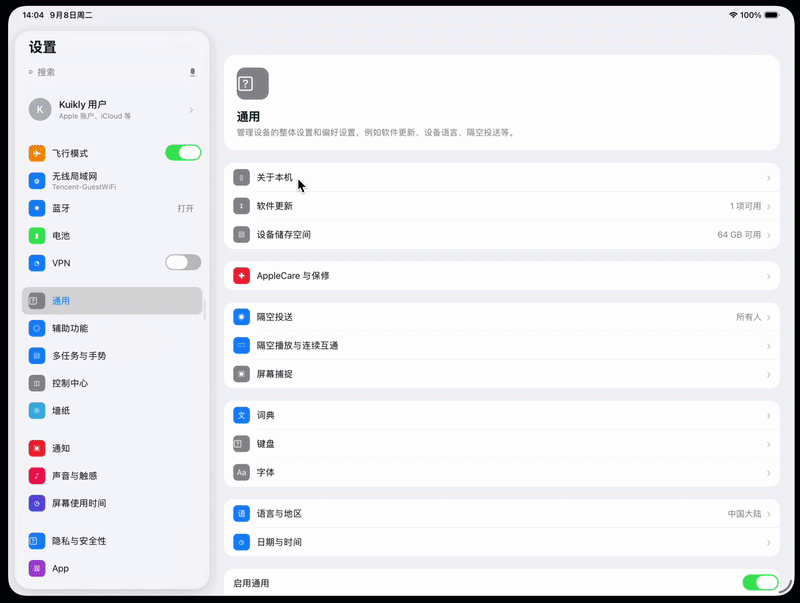
Task: Click the purple 屏幕使用时间 icon
Action: tap(37, 504)
